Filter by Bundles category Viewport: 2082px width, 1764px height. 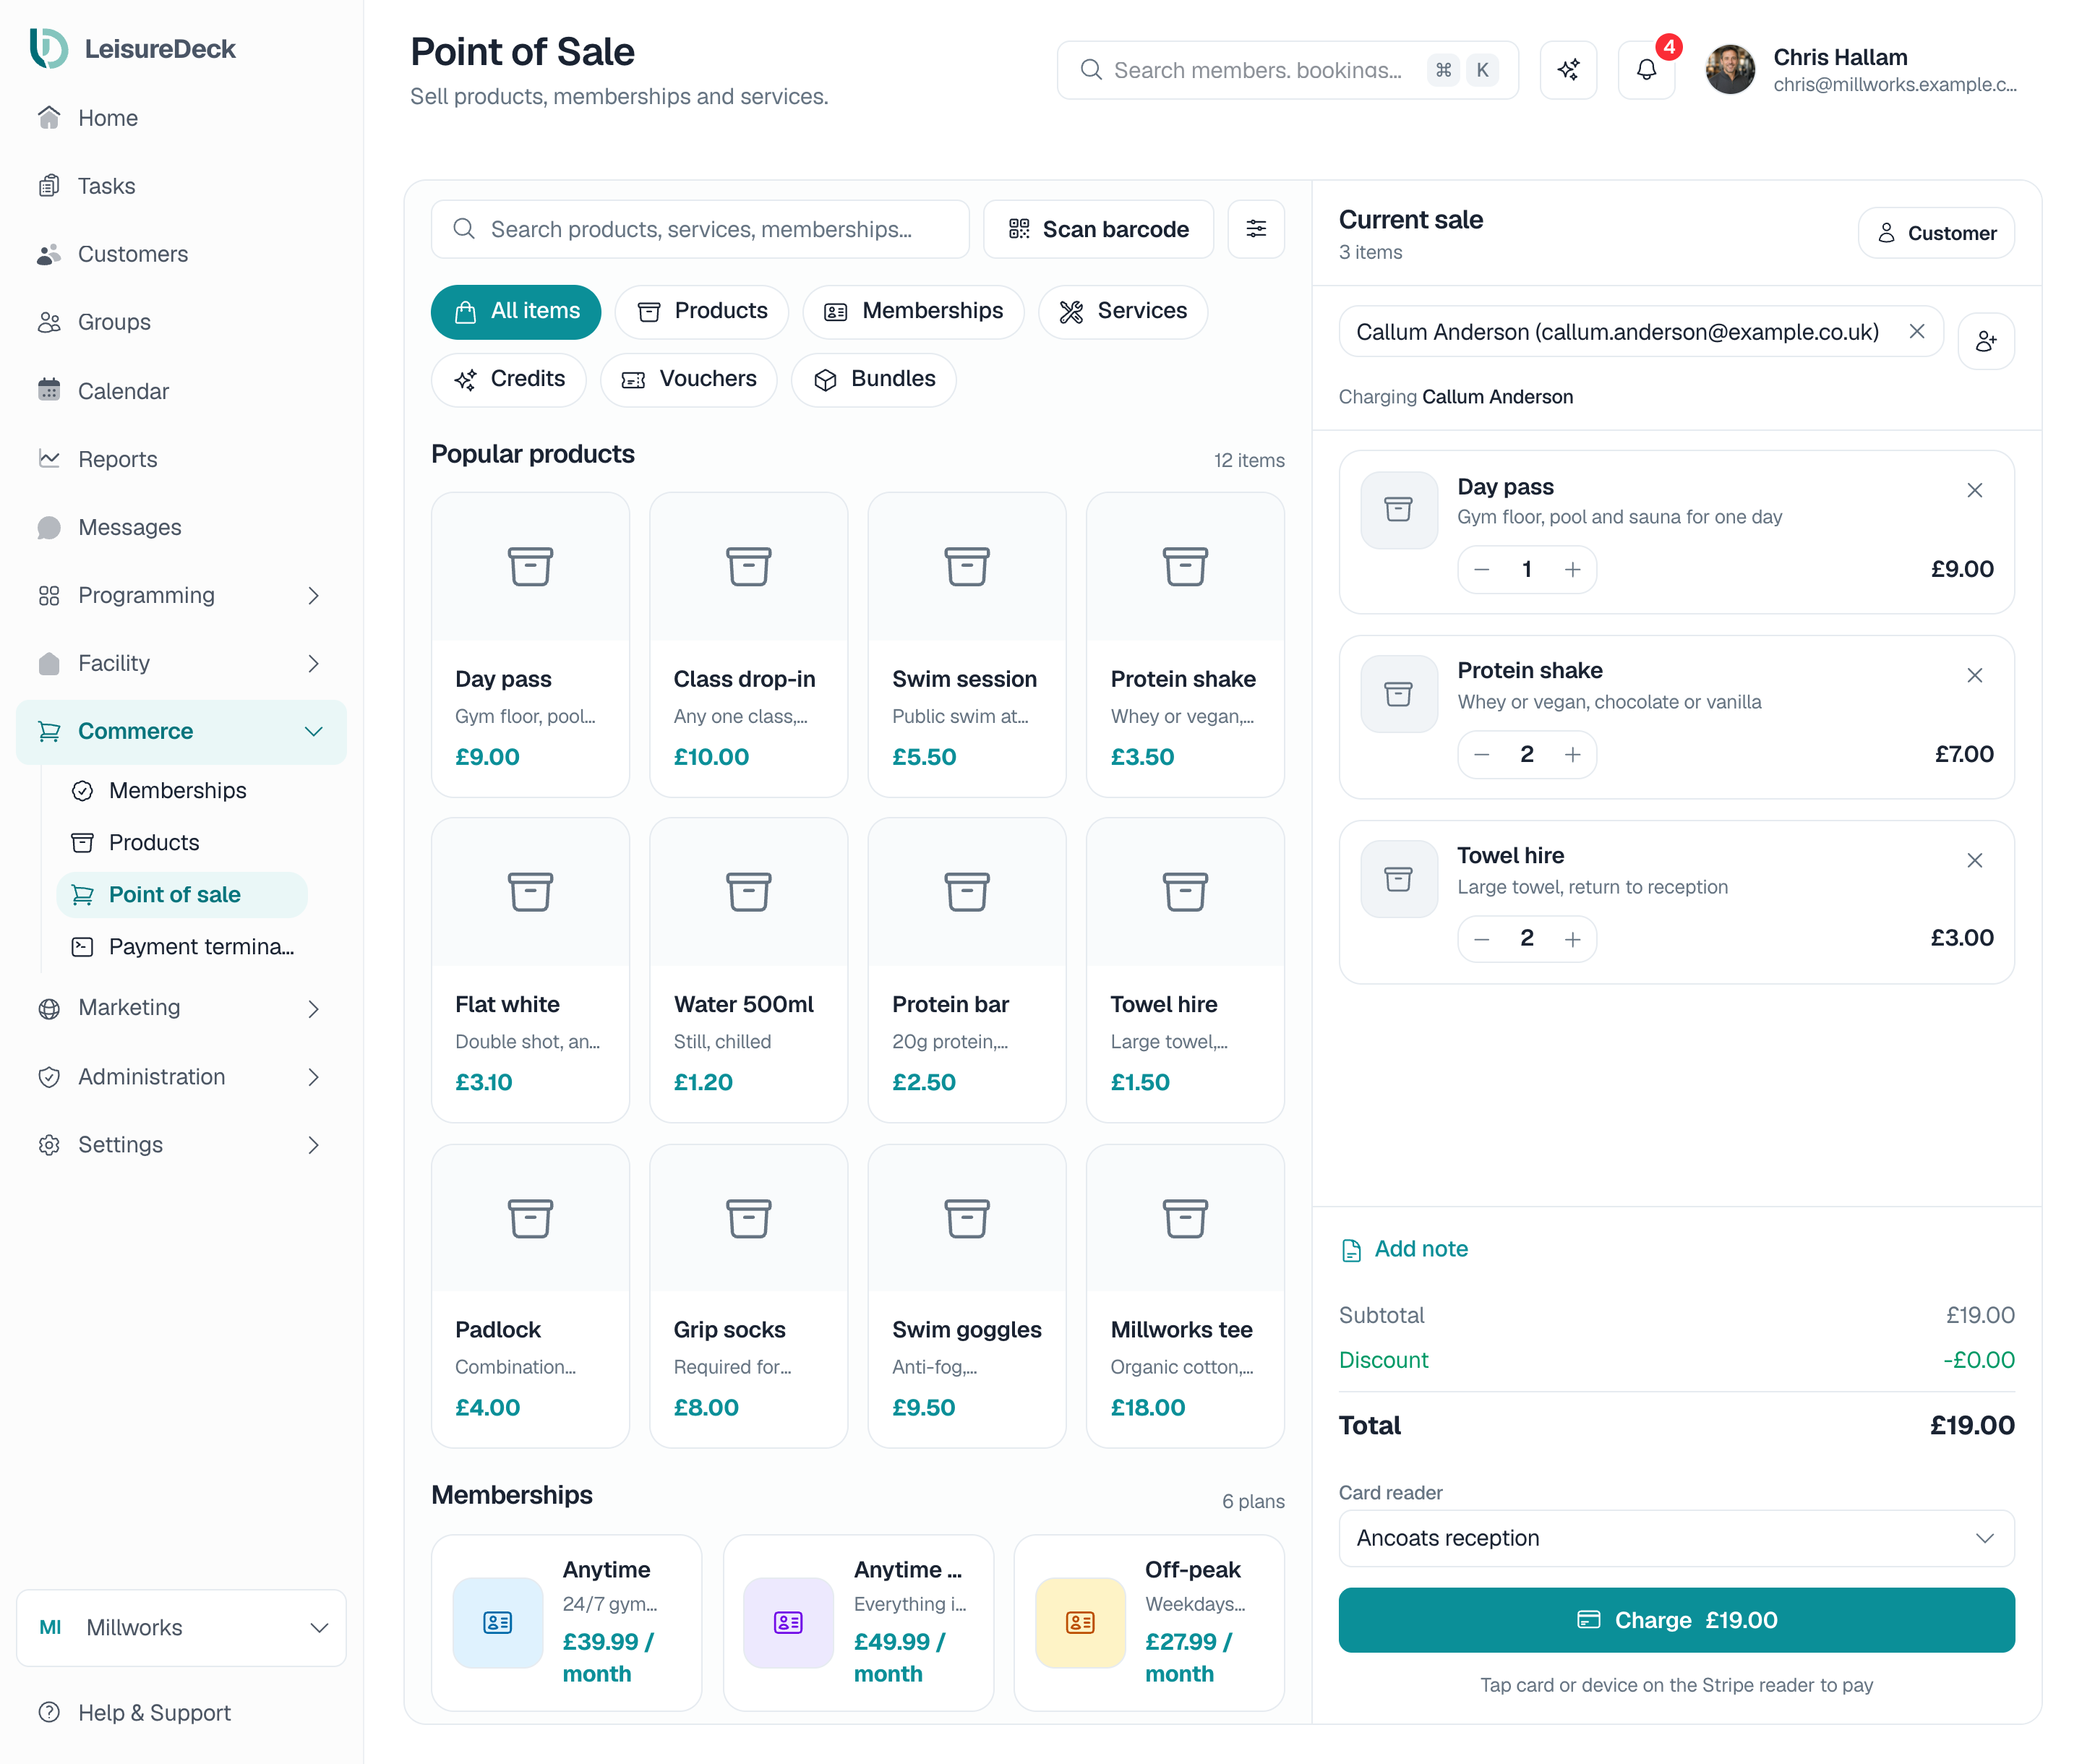[874, 379]
